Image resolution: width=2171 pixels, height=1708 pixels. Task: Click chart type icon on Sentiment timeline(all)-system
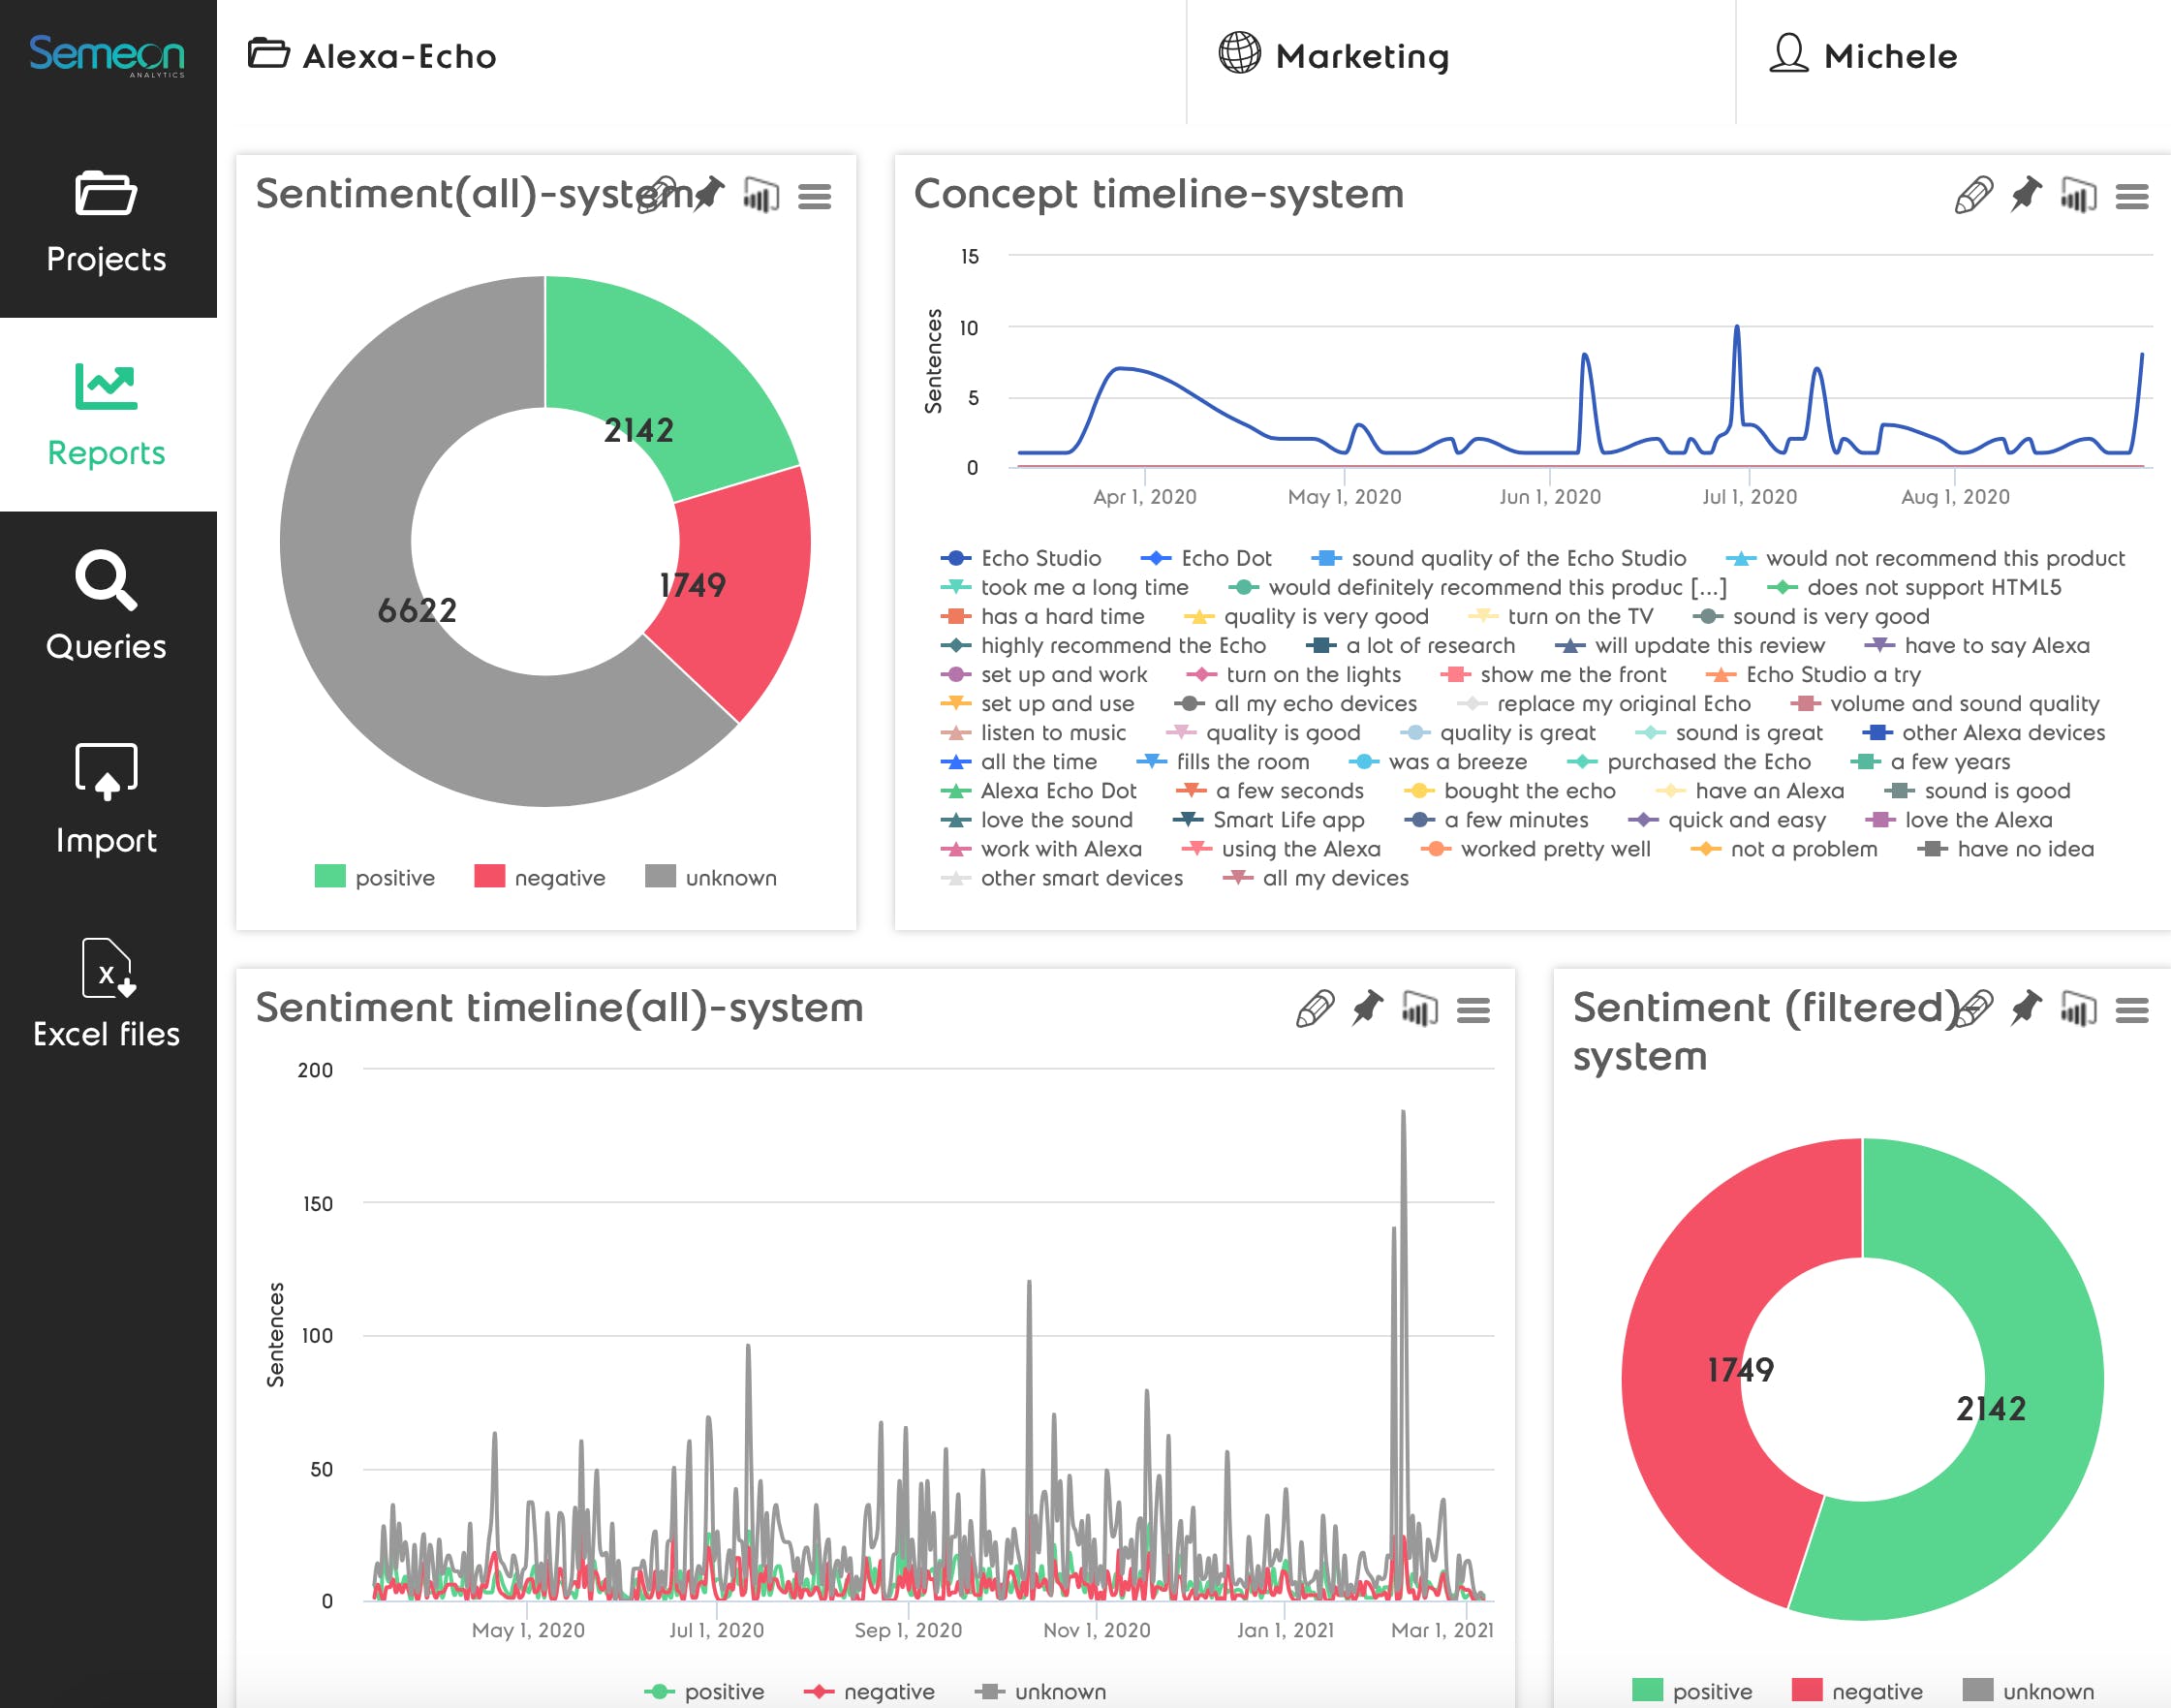[1419, 1009]
